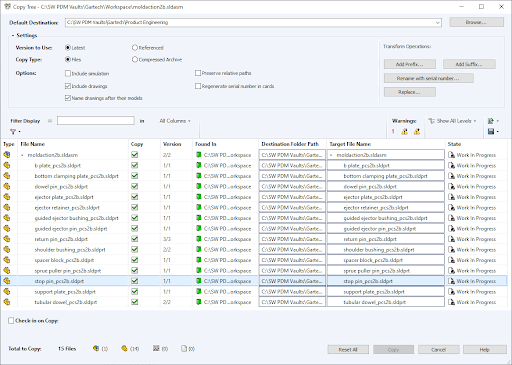Click the part type icon for b plate_pcs2b.sldprt
512x365 pixels.
[x=7, y=165]
